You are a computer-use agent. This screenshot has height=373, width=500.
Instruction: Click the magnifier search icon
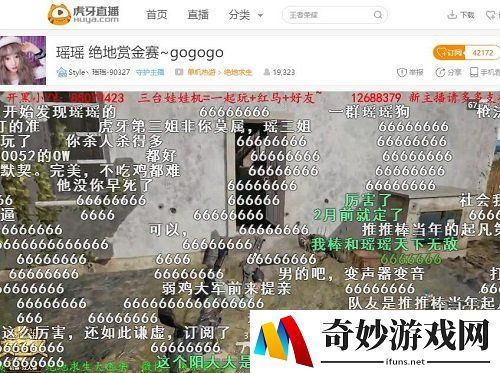coord(378,15)
